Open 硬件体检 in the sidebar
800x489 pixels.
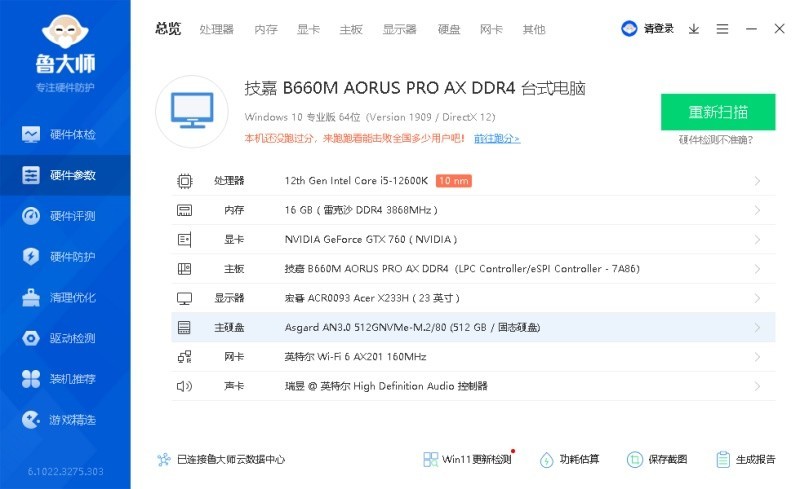65,134
